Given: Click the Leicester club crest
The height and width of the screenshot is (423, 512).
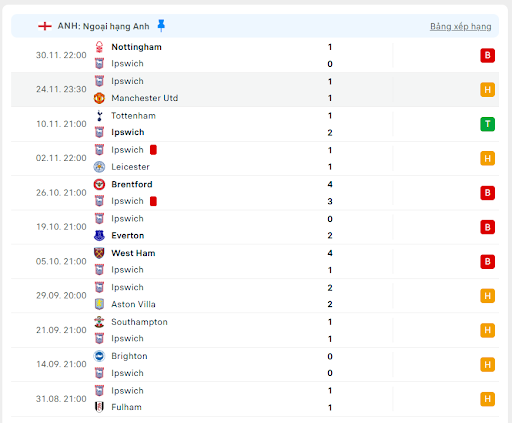Looking at the screenshot, I should 99,167.
